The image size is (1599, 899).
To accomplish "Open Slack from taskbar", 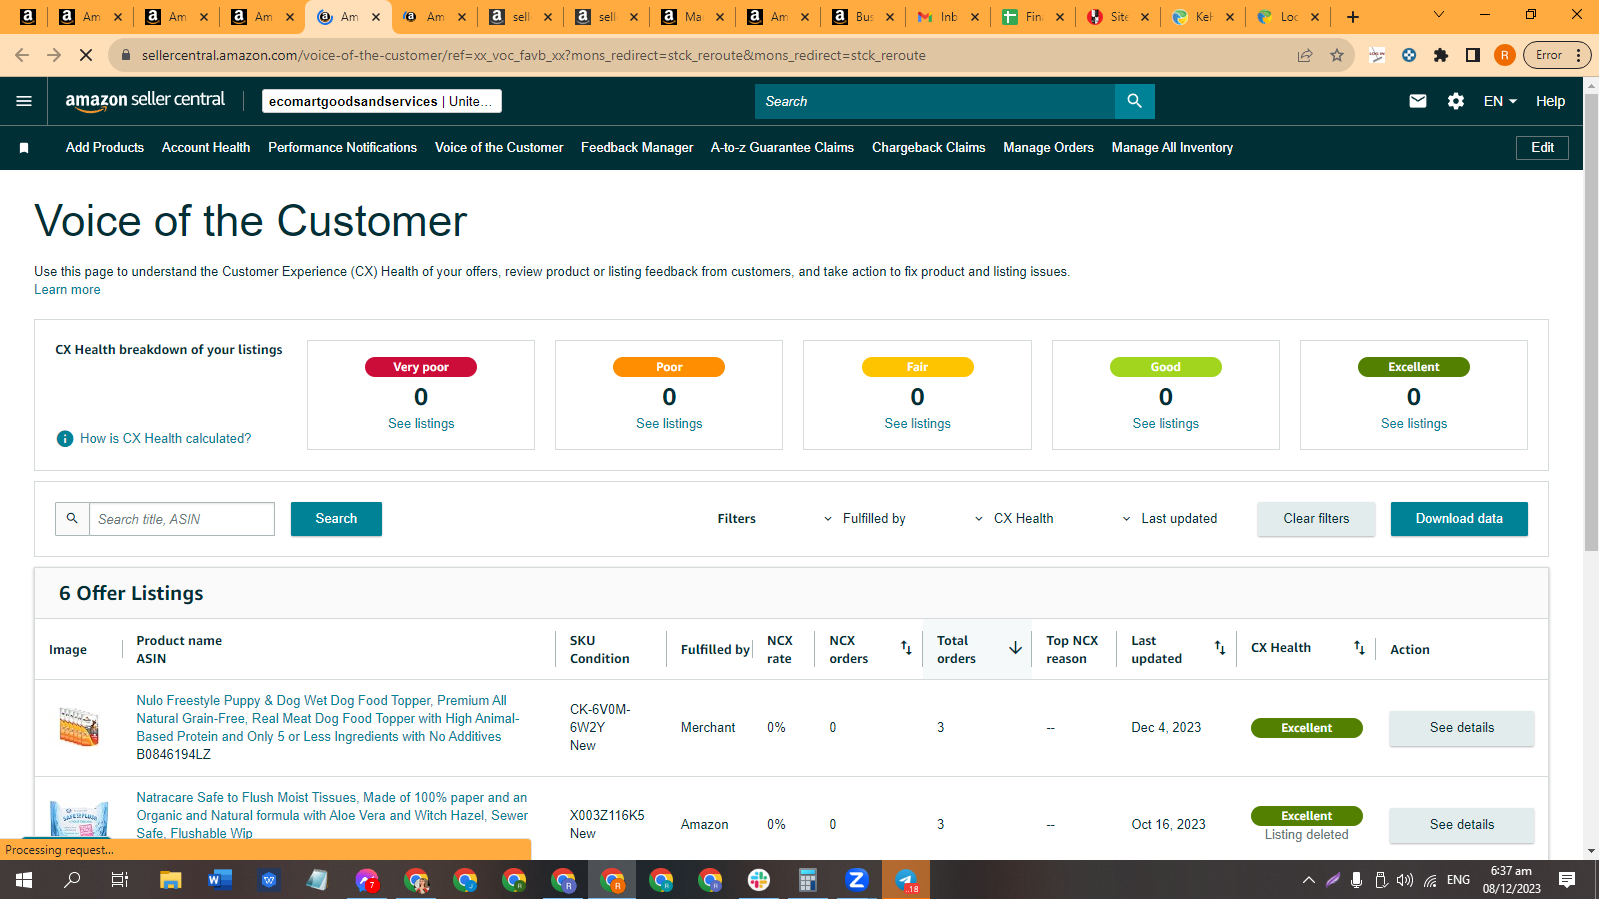I will (x=759, y=880).
